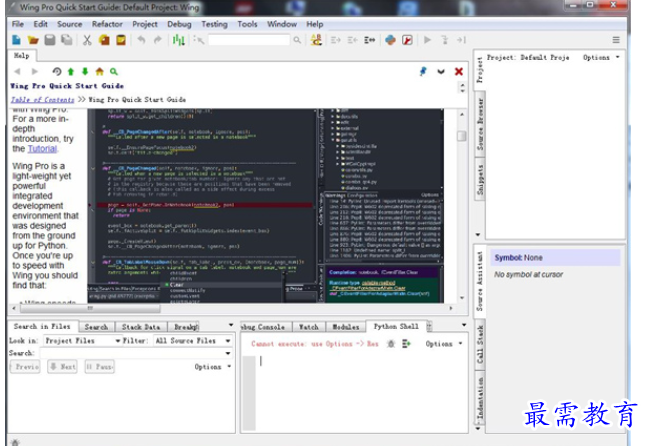The image size is (646, 446).
Task: Click the Save All files icon
Action: click(x=67, y=40)
